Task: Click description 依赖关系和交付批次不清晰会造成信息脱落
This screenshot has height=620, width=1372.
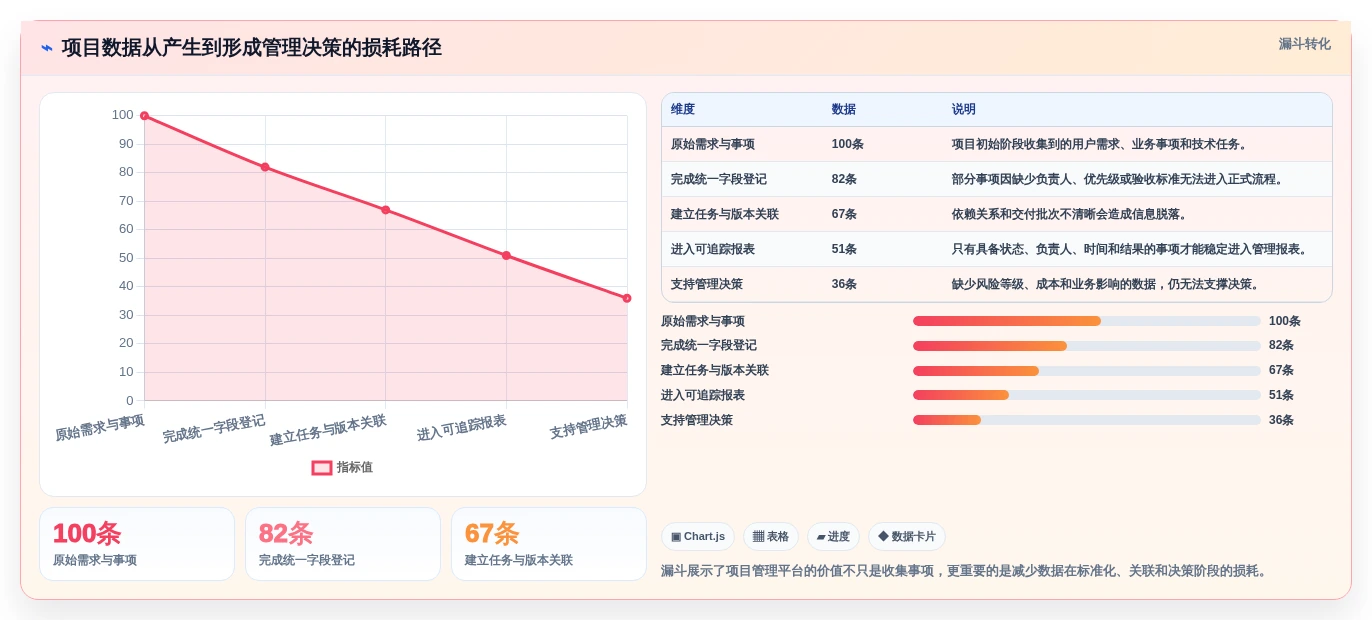Action: [x=1070, y=214]
